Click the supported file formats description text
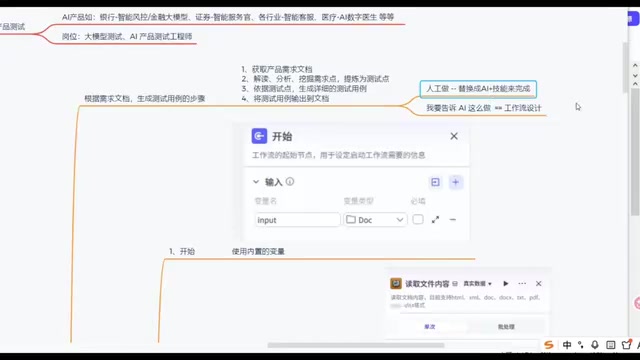Viewport: 640px width, 360px height. click(465, 301)
